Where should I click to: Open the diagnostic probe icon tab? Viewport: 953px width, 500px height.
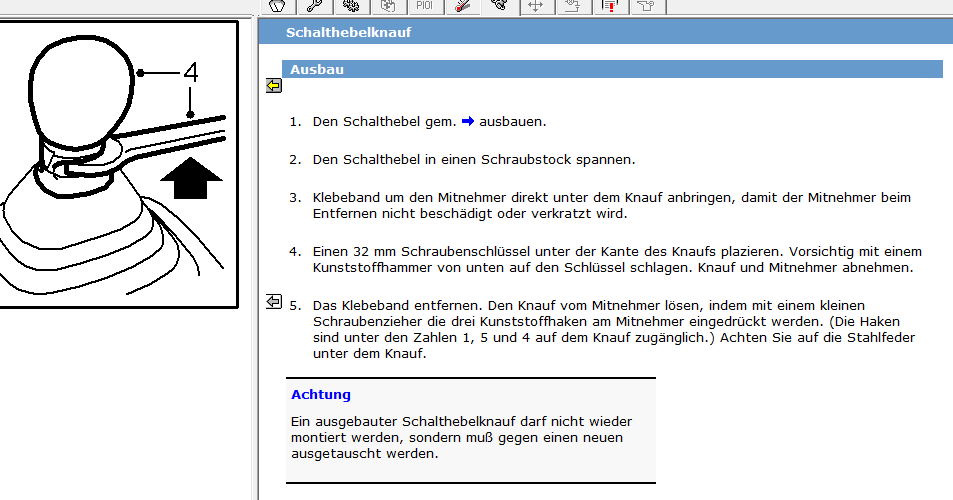[x=462, y=6]
